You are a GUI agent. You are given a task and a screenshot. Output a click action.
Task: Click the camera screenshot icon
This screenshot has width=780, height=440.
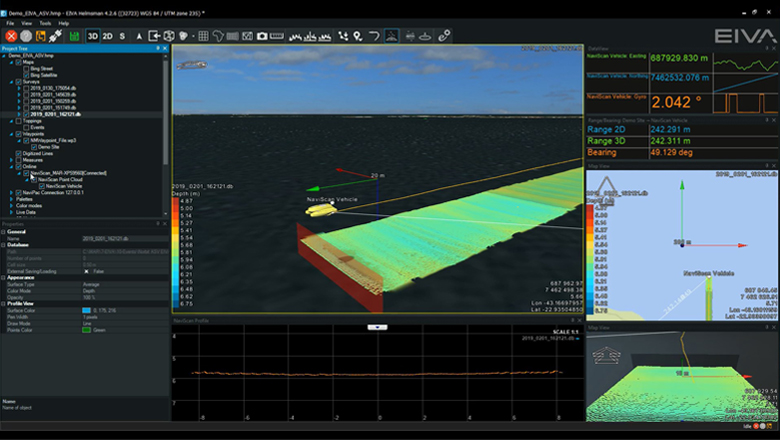pyautogui.click(x=262, y=36)
